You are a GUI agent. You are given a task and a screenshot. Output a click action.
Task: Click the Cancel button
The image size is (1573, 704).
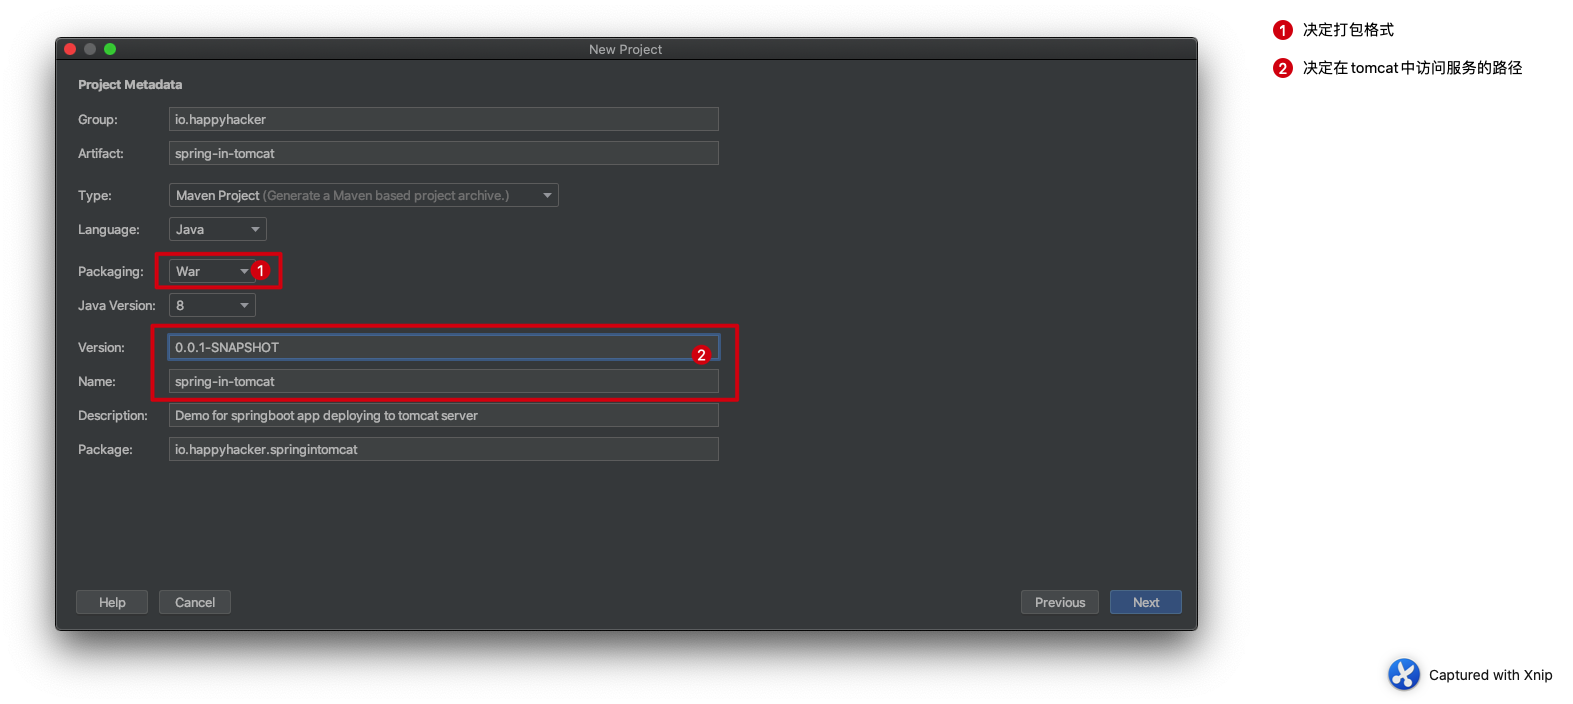tap(195, 602)
